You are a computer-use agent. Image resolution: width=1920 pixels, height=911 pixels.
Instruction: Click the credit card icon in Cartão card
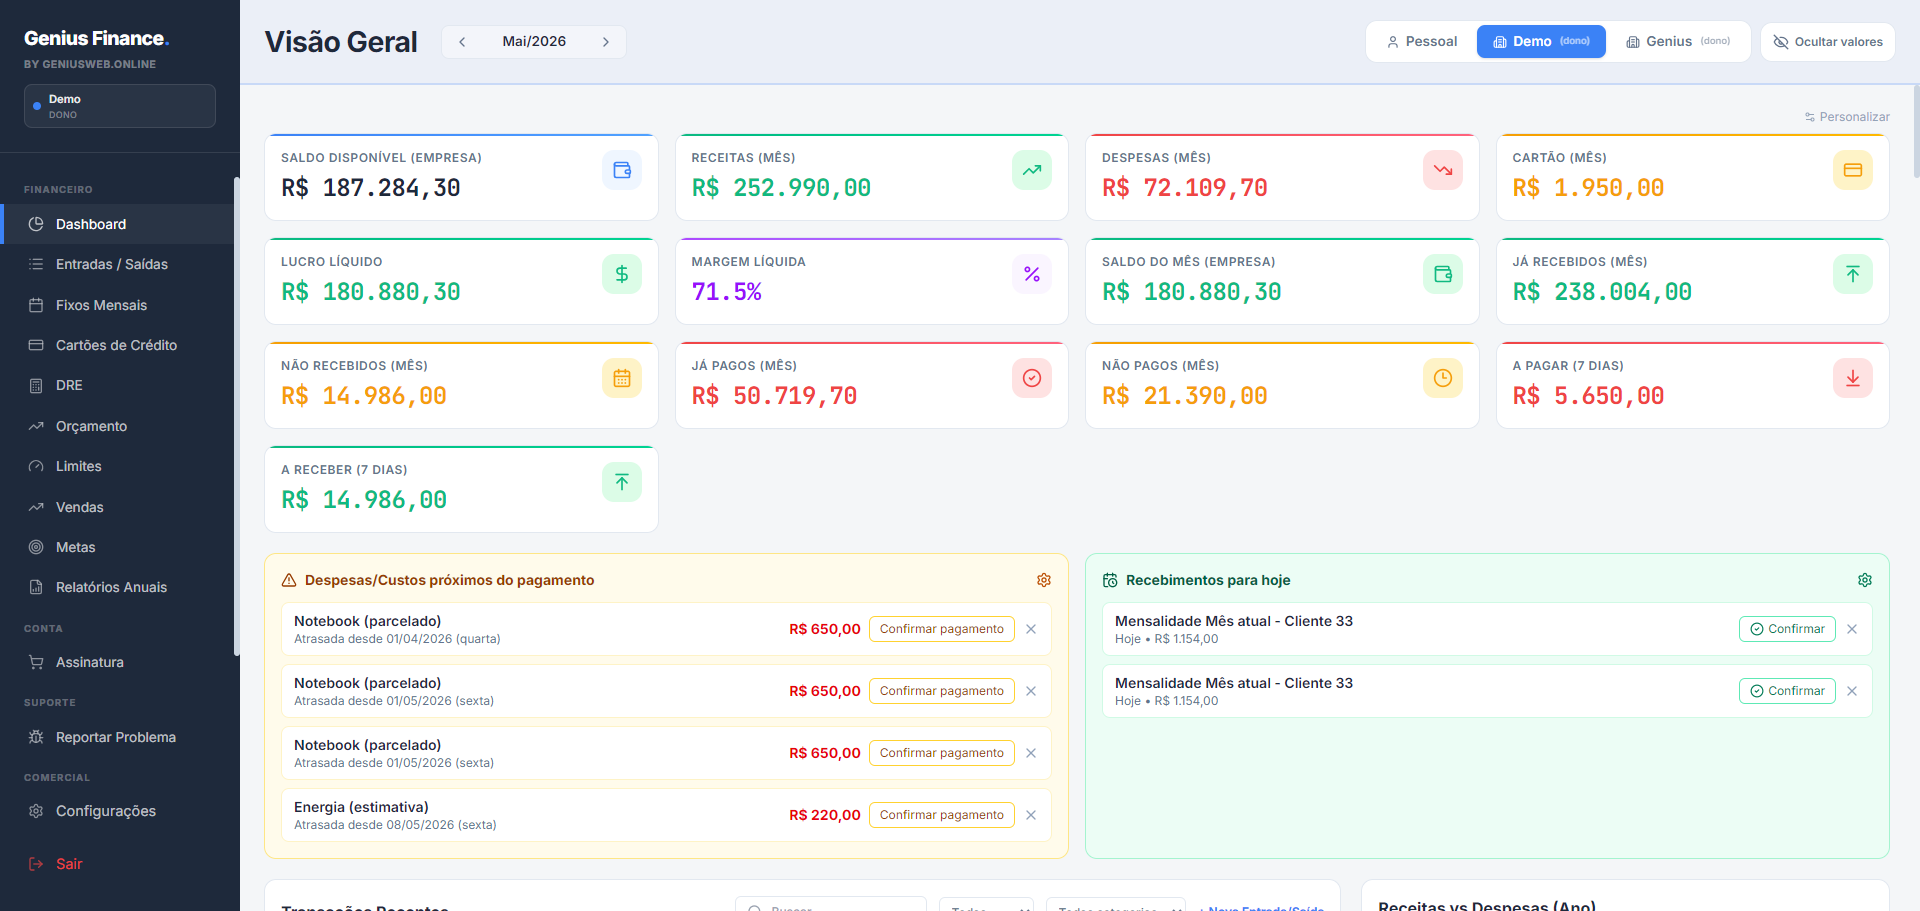(x=1853, y=170)
